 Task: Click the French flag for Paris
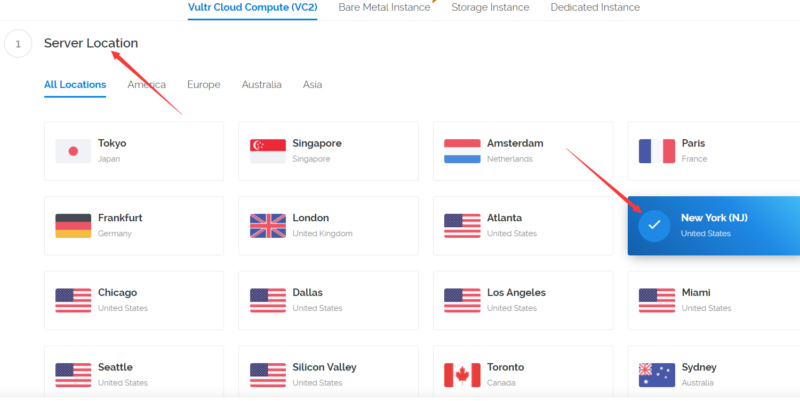point(656,151)
